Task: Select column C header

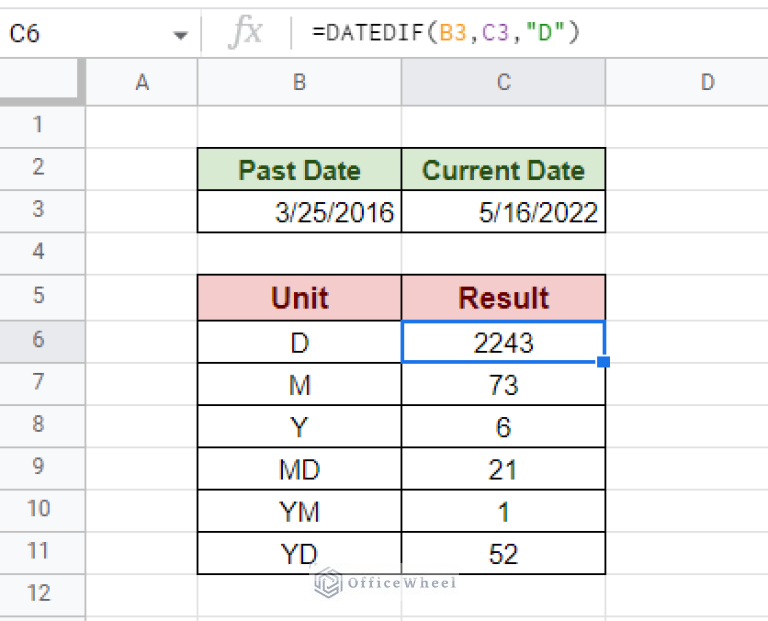Action: click(503, 83)
